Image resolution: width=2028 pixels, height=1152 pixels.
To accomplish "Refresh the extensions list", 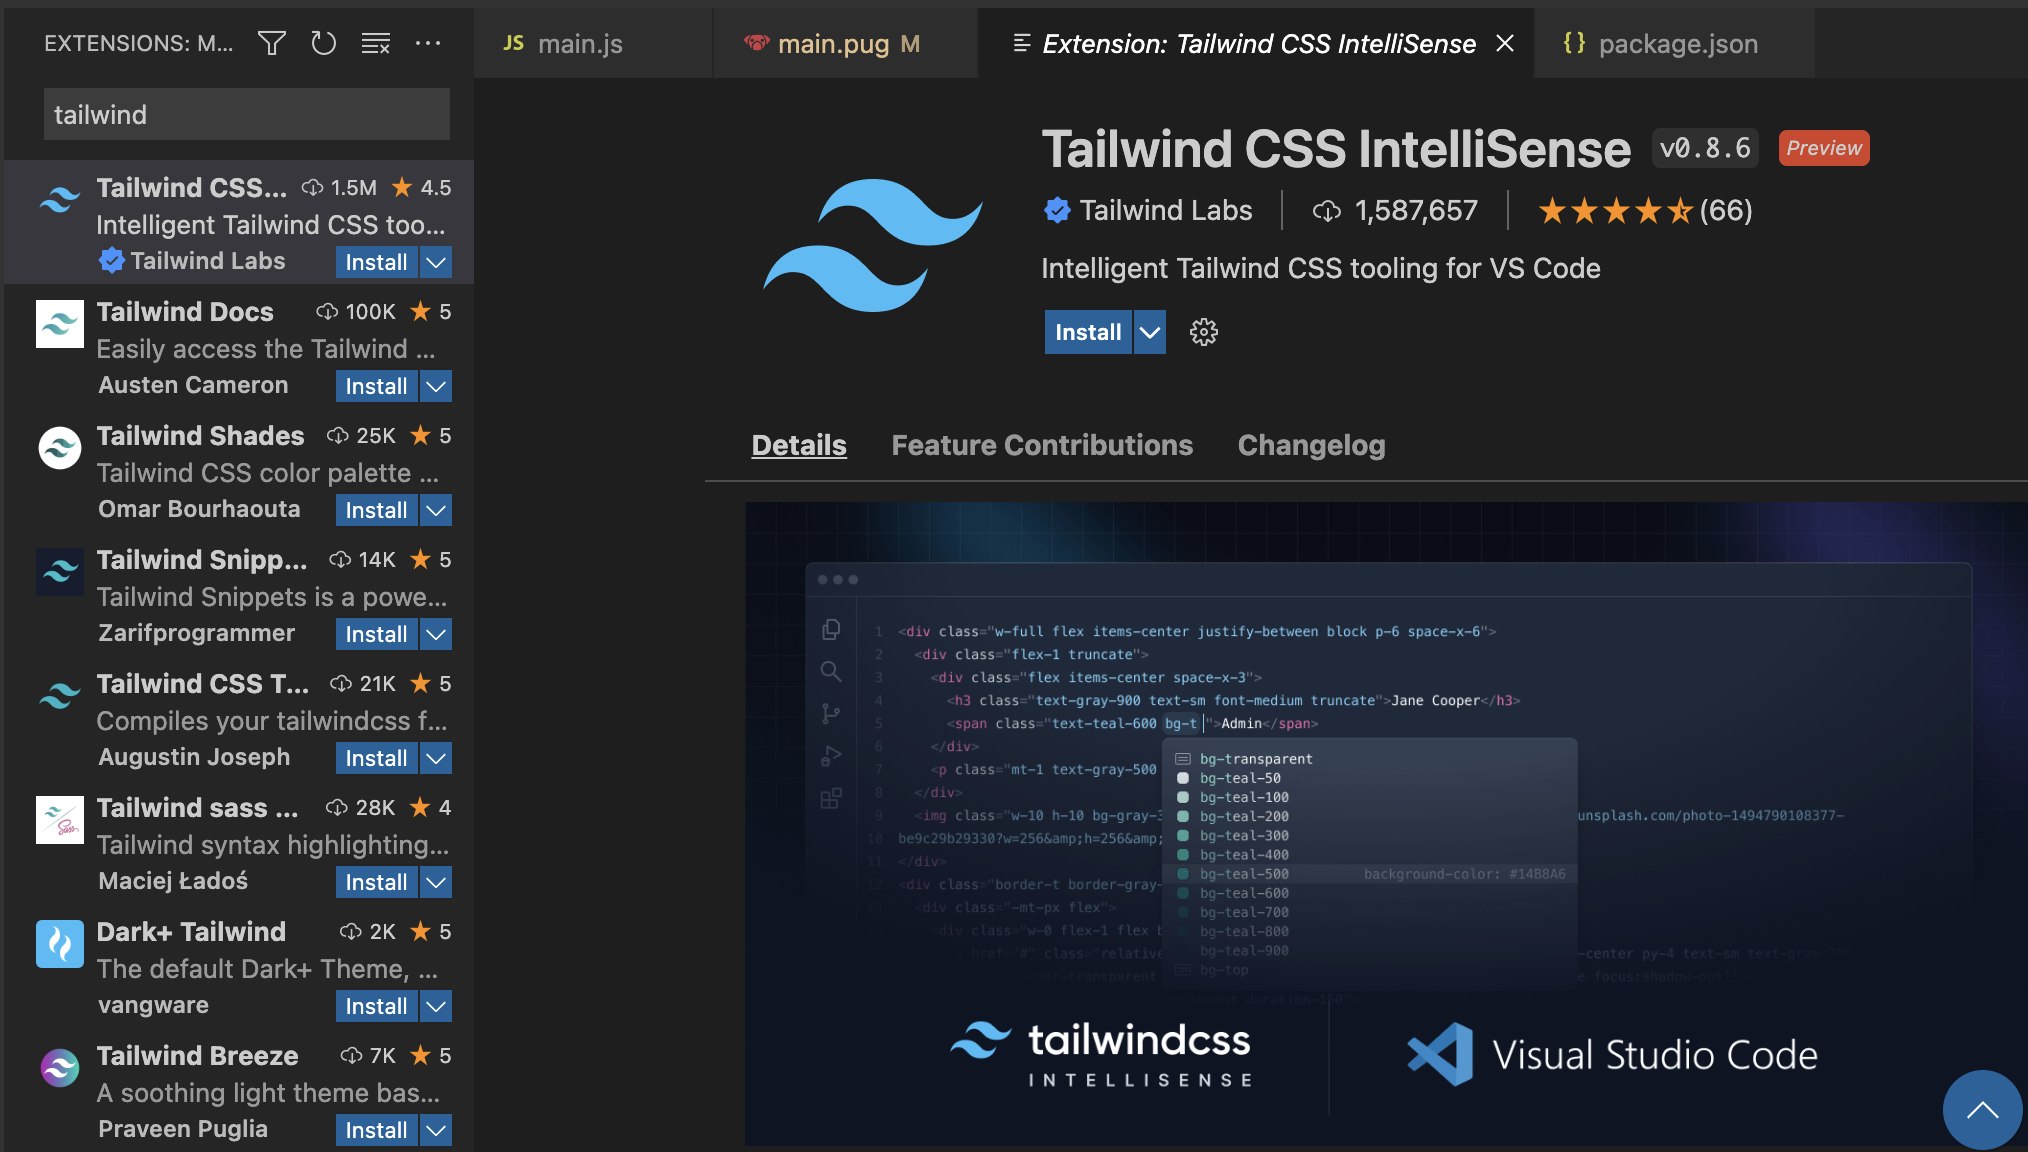I will 323,43.
